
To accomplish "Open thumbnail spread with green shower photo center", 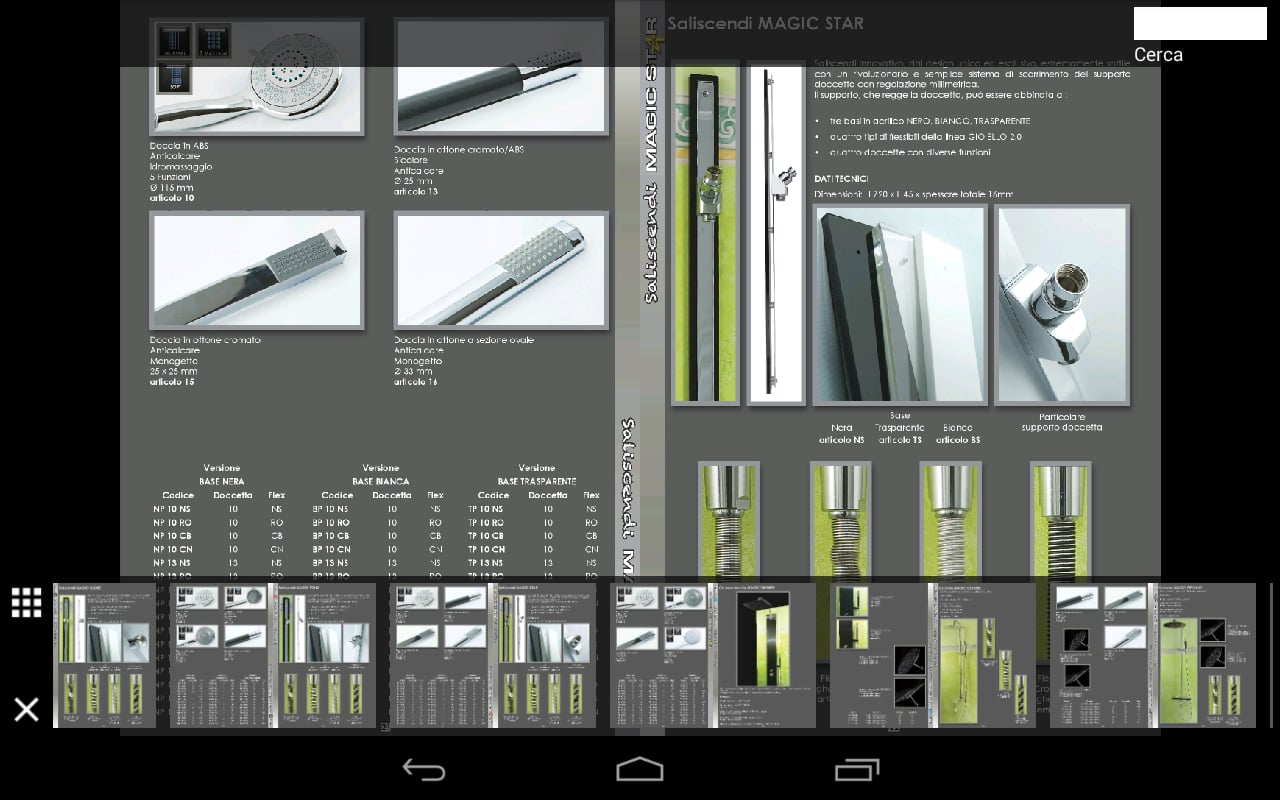I will pyautogui.click(x=933, y=655).
